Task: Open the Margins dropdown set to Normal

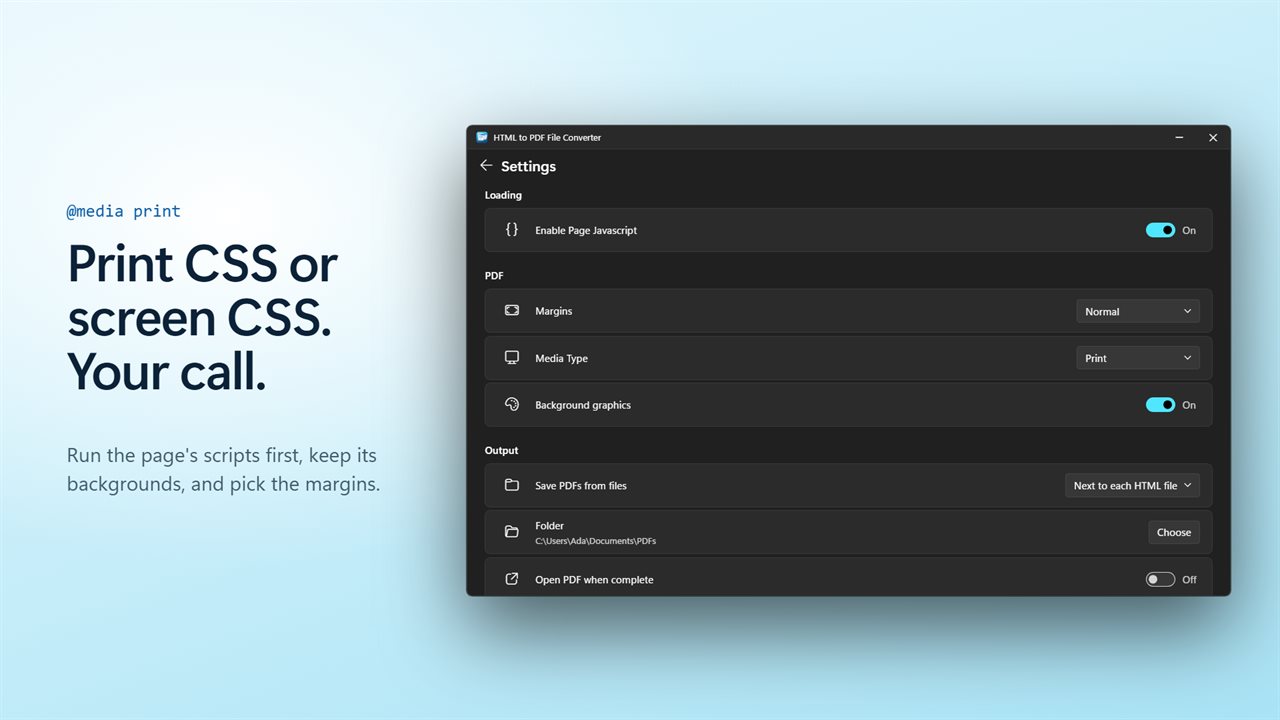Action: click(x=1138, y=311)
